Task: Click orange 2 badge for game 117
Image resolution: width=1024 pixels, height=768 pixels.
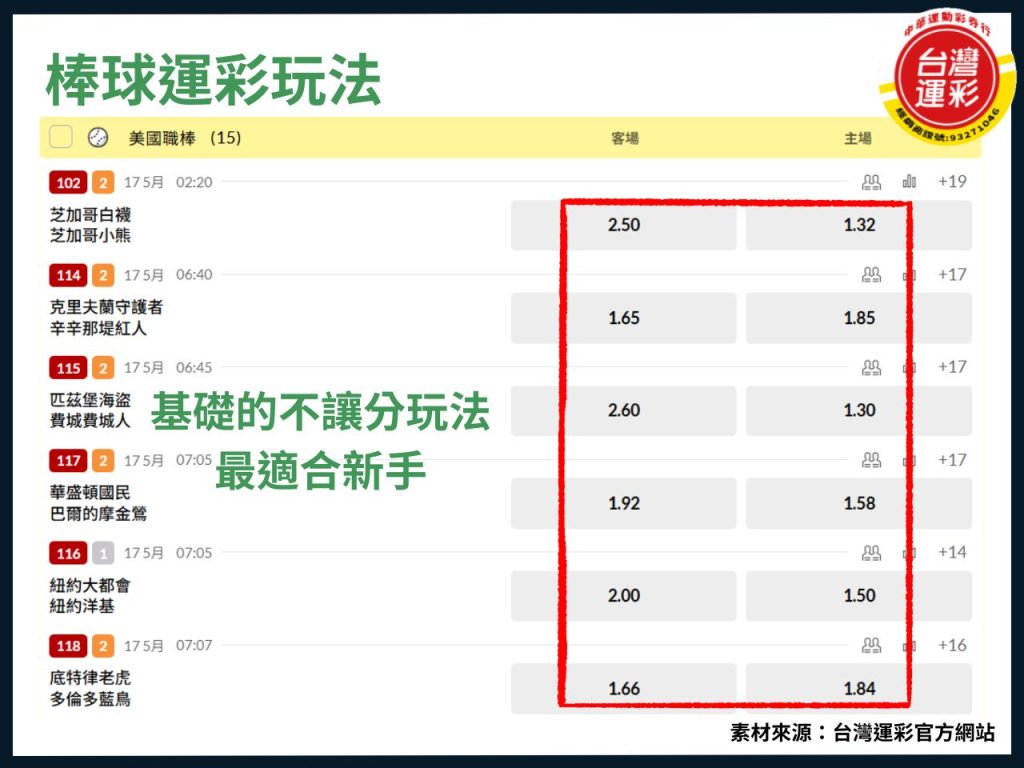Action: click(x=103, y=460)
